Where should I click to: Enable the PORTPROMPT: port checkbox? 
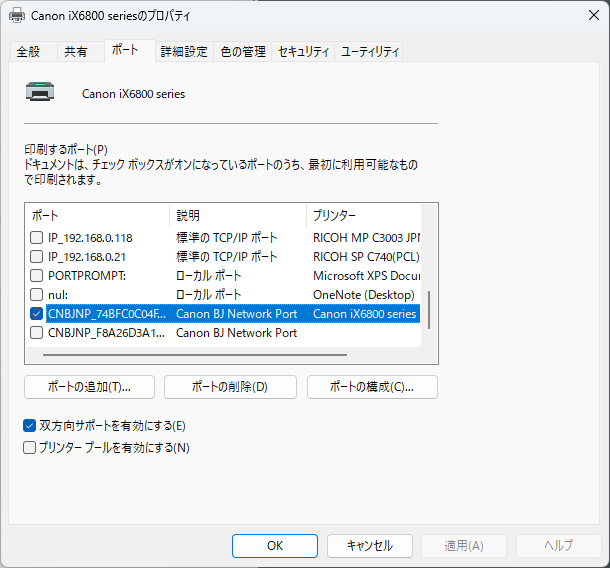37,276
